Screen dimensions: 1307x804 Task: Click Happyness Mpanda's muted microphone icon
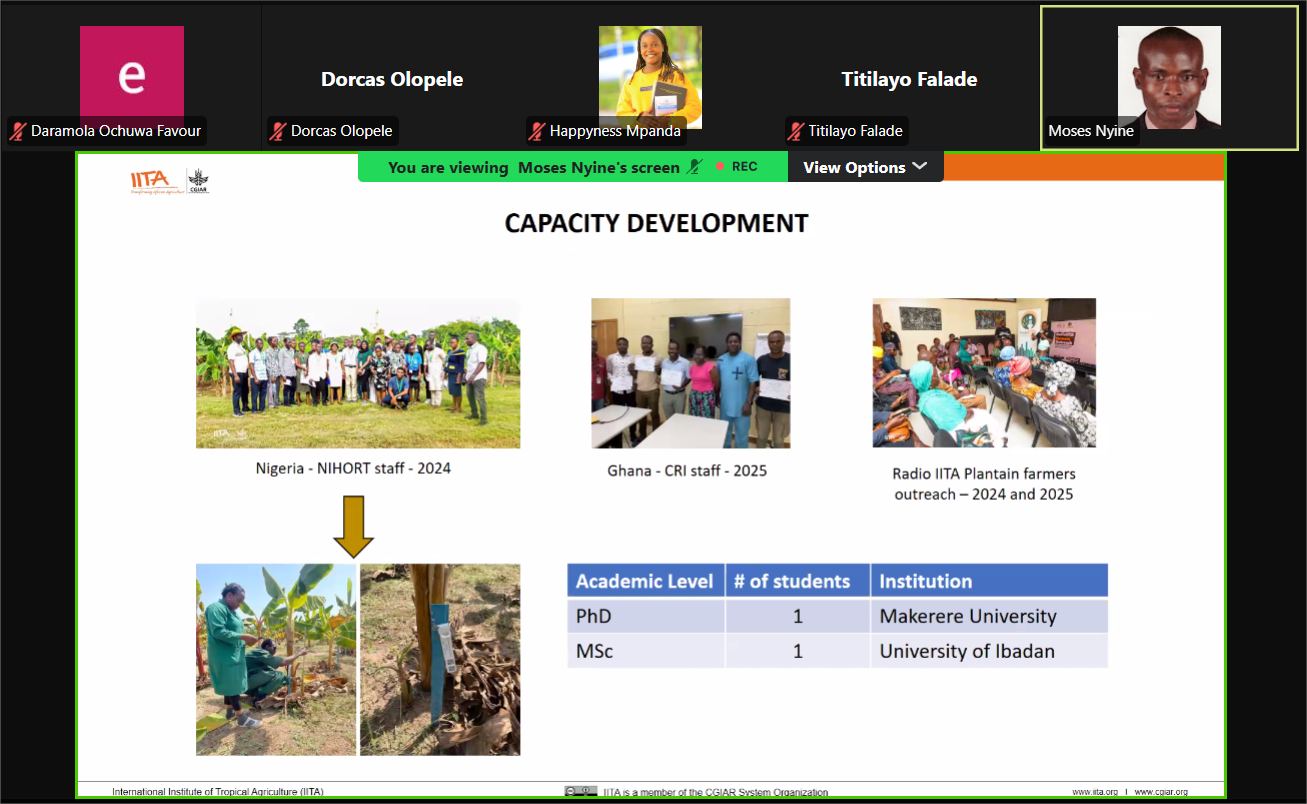537,131
